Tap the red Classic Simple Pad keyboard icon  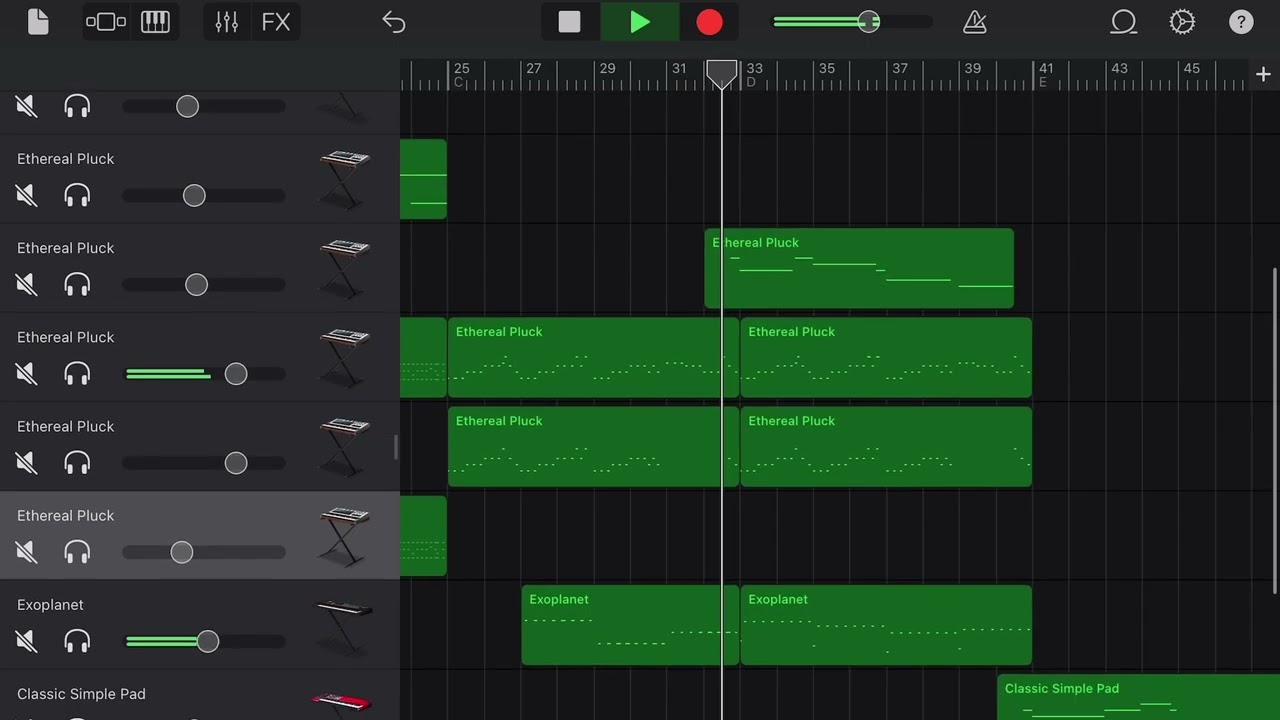[x=342, y=703]
